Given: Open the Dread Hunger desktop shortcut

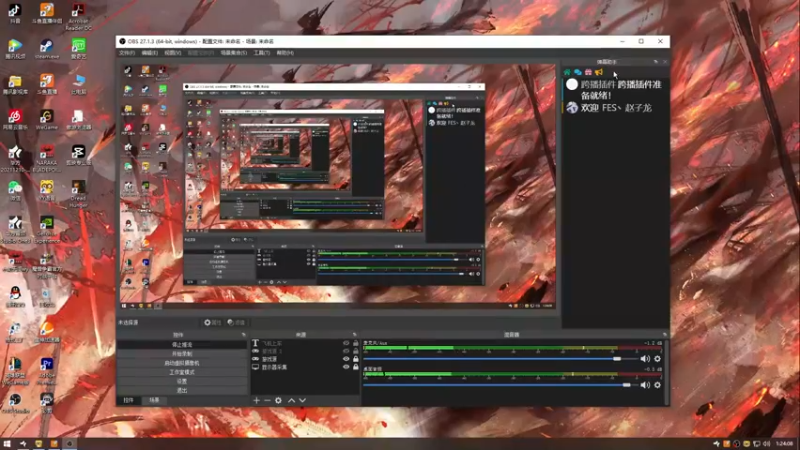Looking at the screenshot, I should pos(78,194).
